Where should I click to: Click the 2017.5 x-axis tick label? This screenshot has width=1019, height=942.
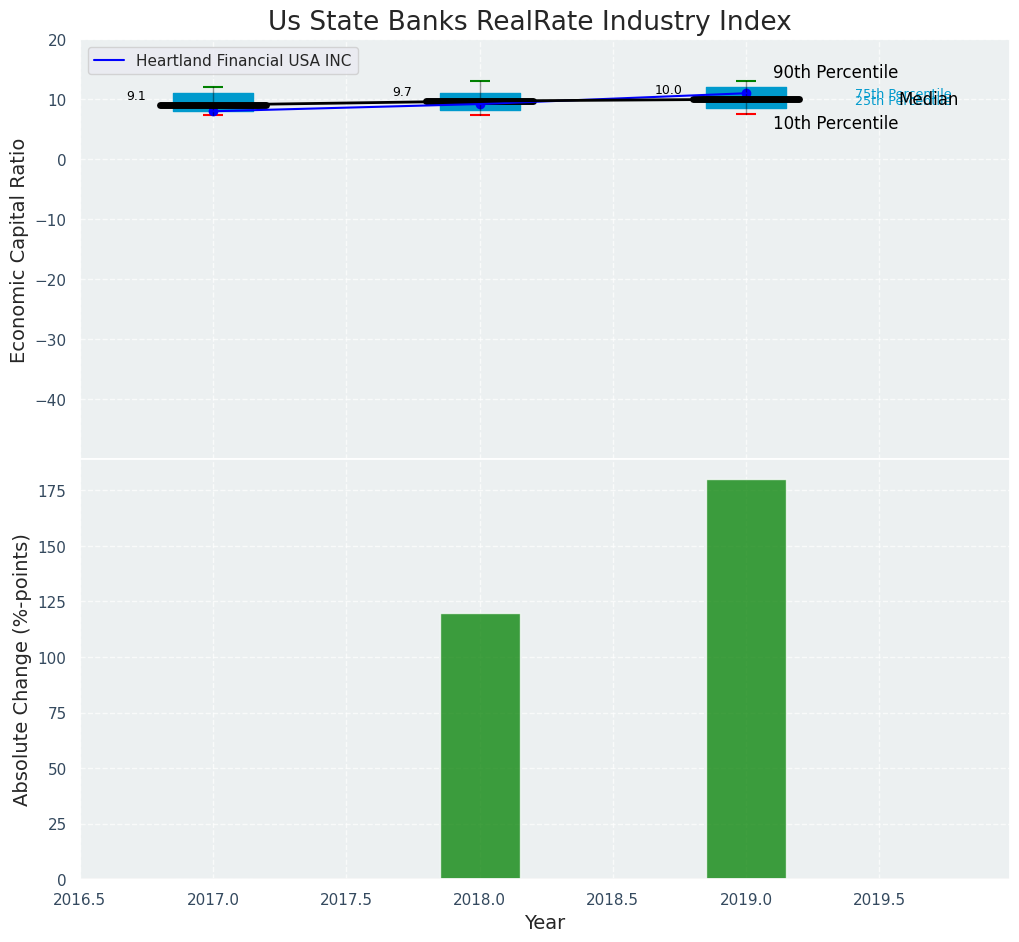pos(346,900)
